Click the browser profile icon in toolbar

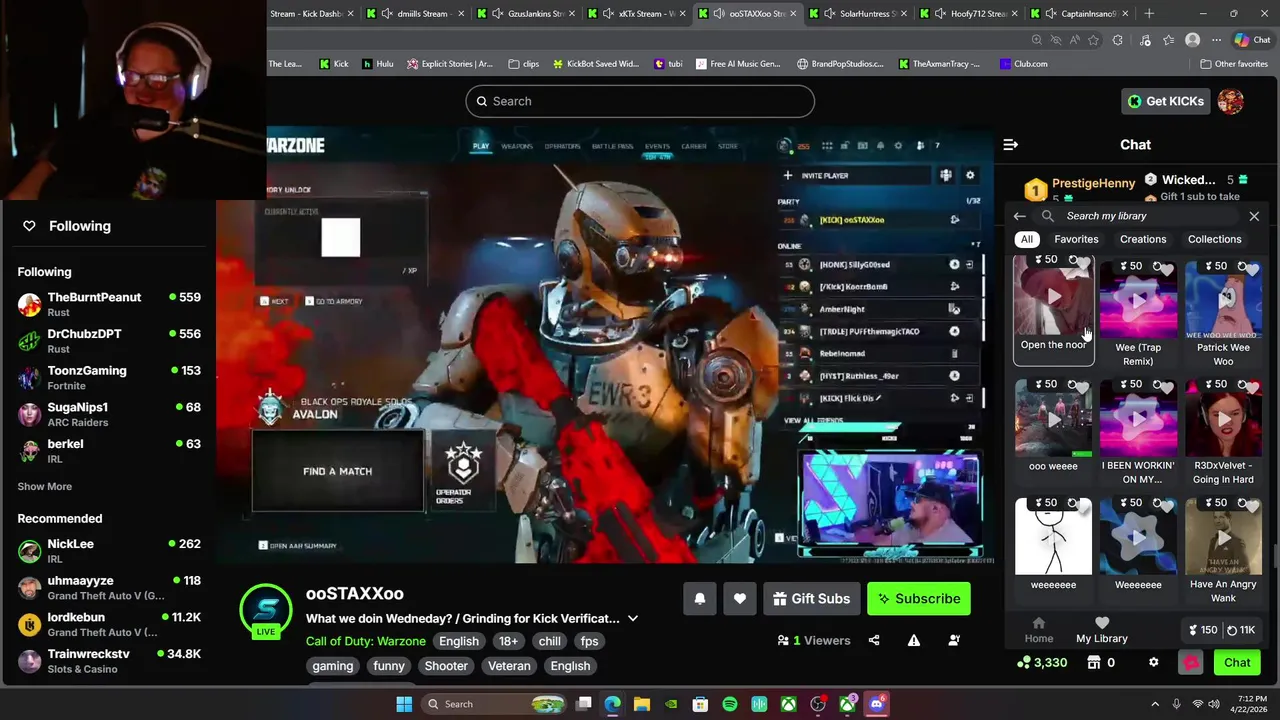click(x=1192, y=40)
